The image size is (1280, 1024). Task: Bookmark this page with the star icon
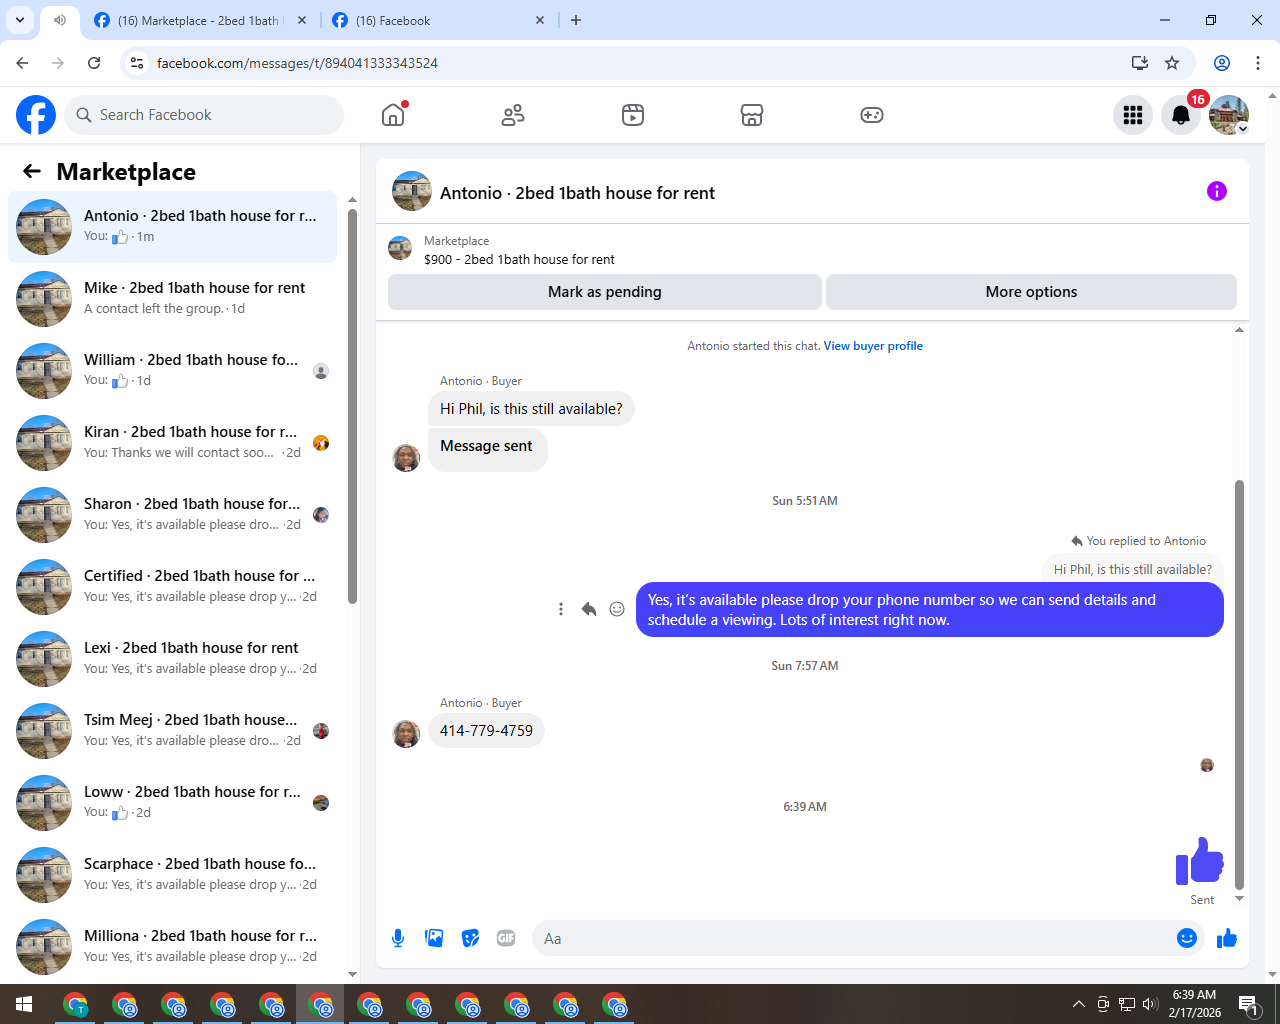click(x=1172, y=63)
